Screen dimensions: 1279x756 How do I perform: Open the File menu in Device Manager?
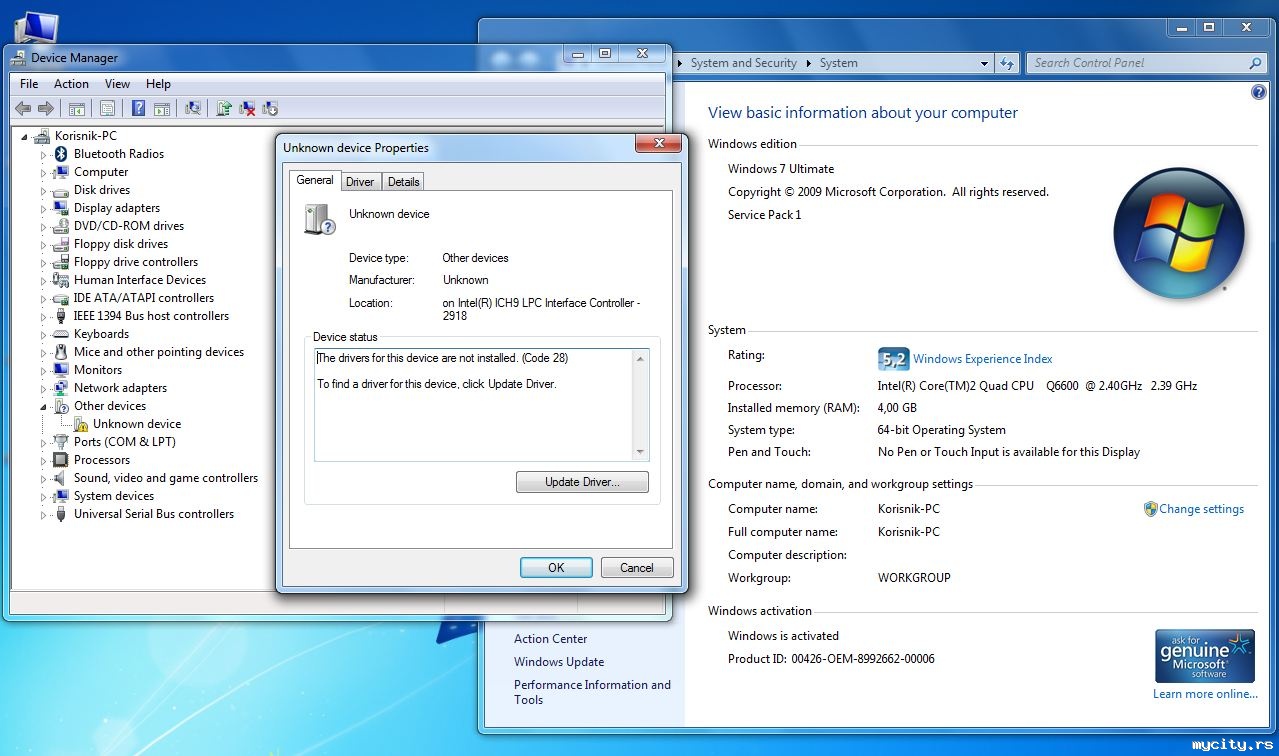point(29,84)
